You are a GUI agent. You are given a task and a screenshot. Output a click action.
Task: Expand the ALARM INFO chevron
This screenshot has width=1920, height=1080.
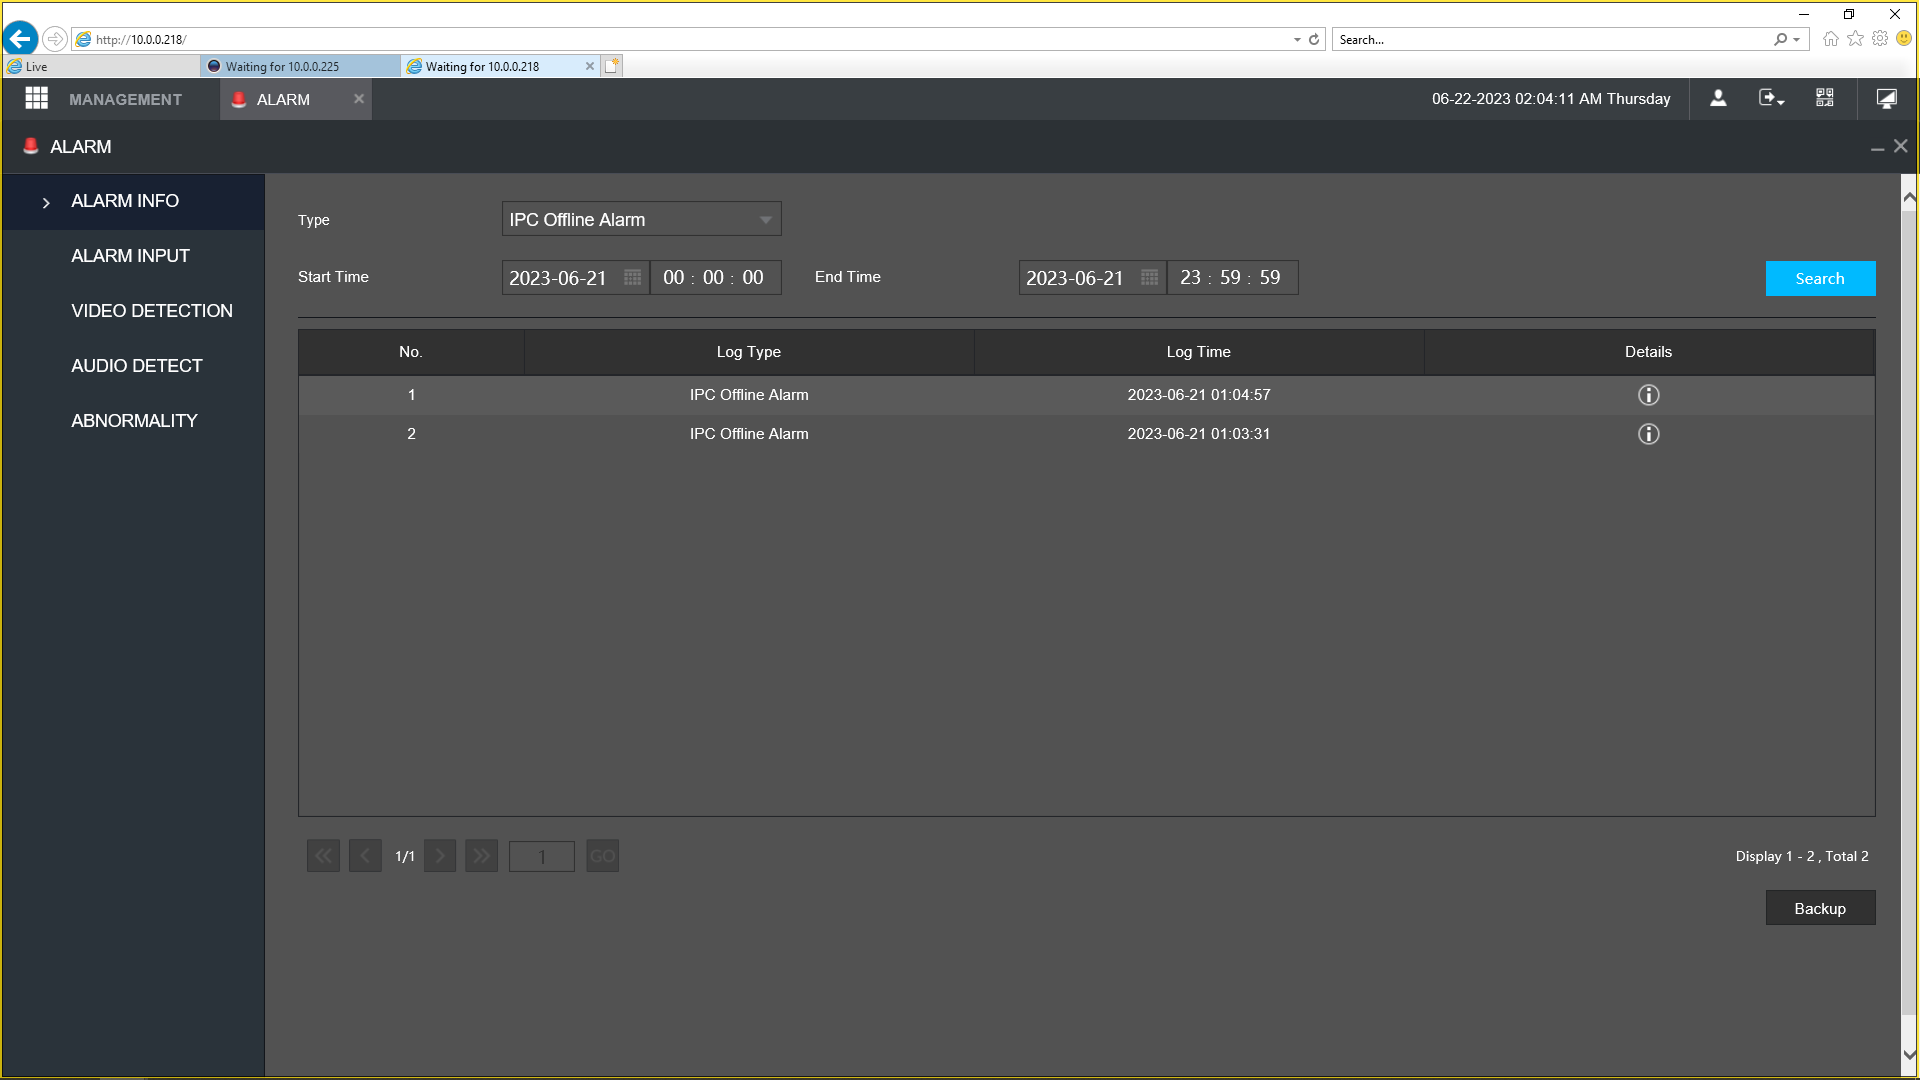(x=46, y=202)
